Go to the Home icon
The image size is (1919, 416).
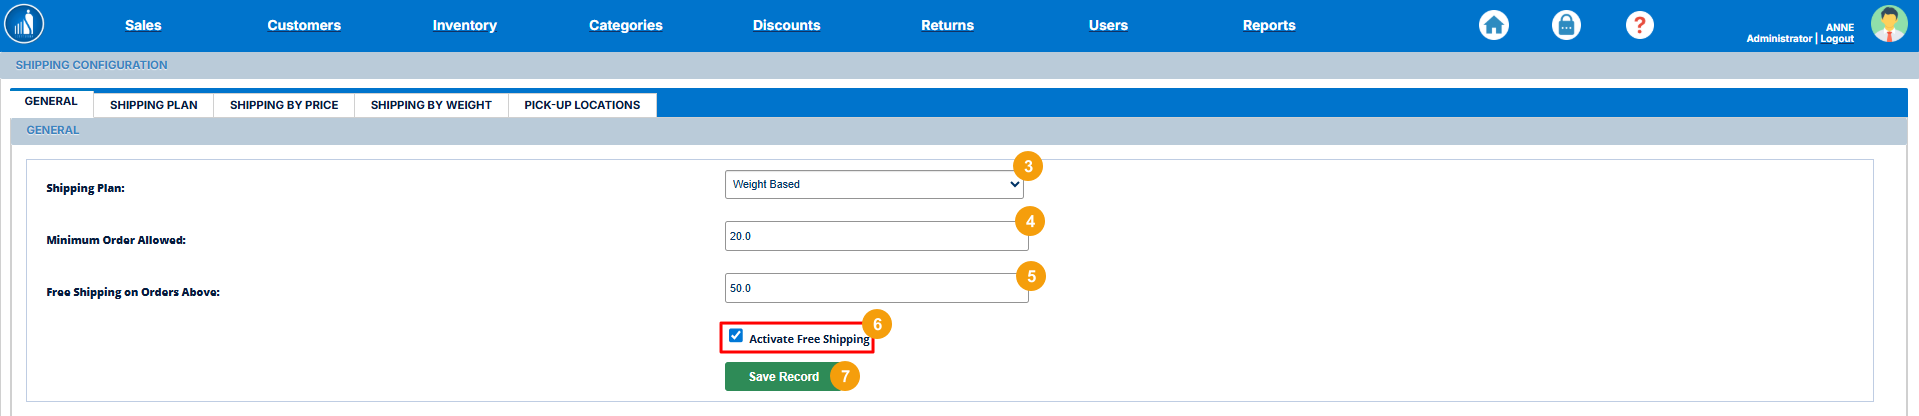1493,25
